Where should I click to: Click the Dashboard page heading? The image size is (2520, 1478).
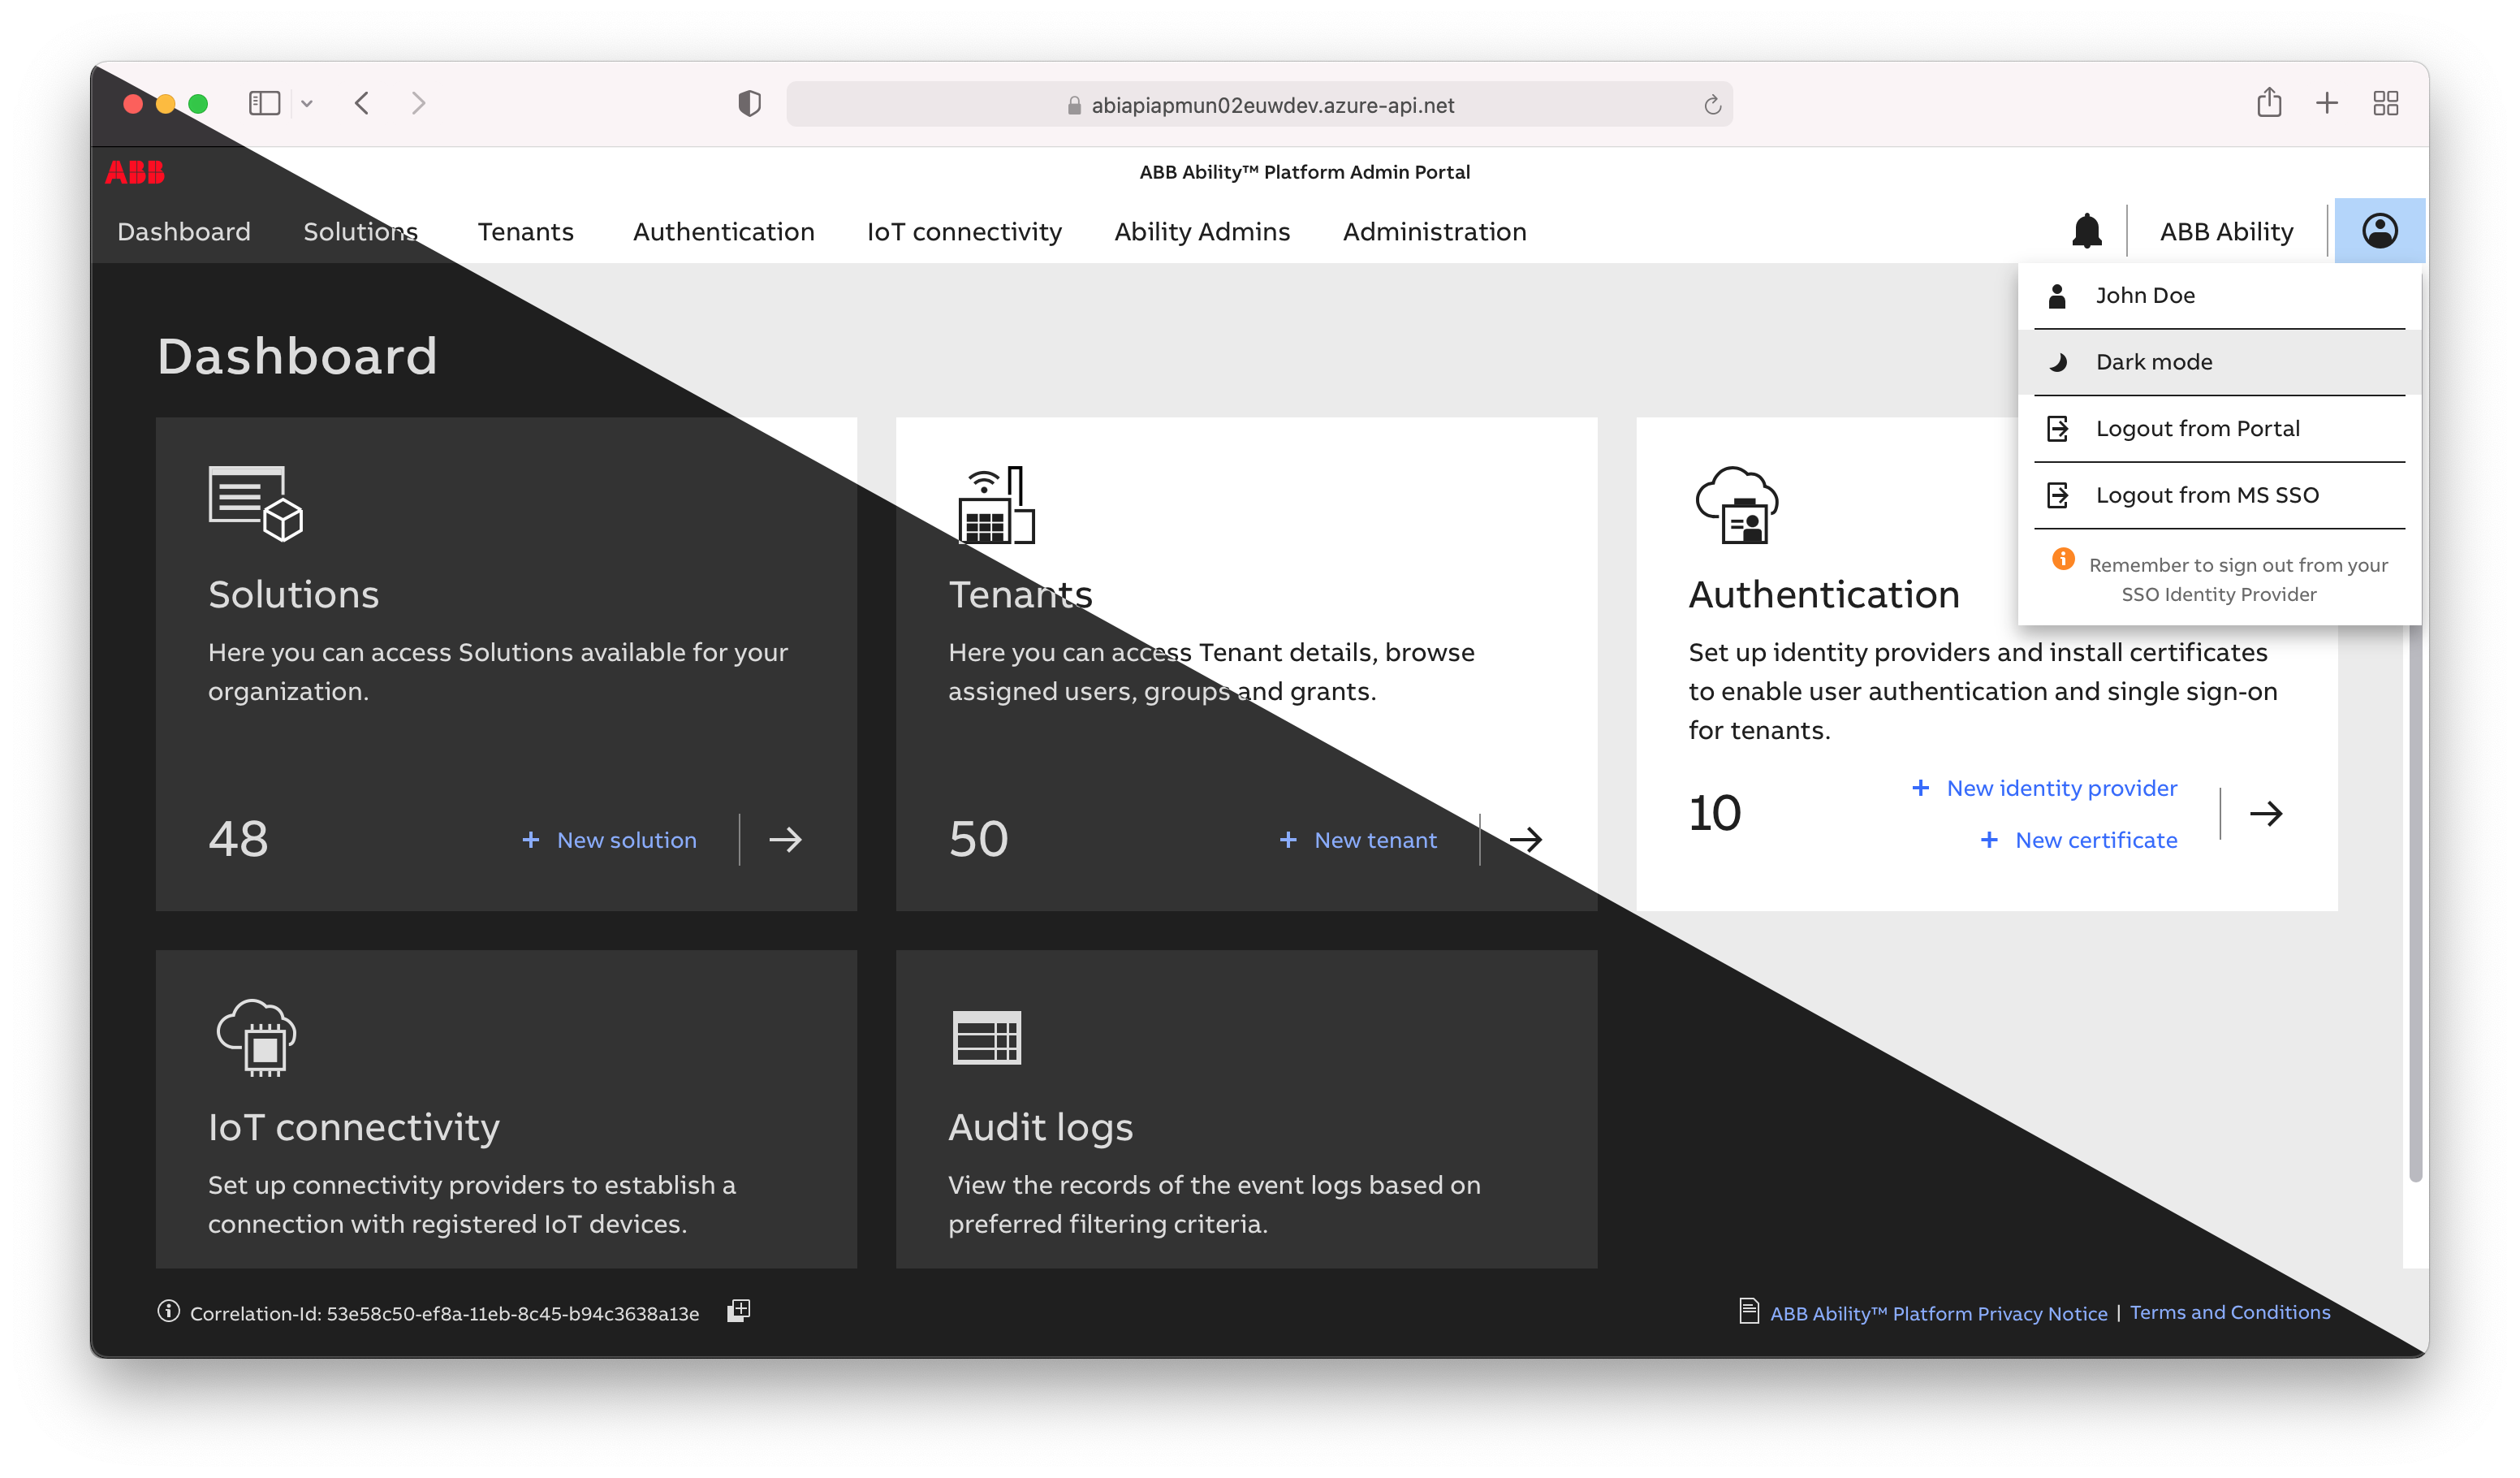tap(297, 356)
